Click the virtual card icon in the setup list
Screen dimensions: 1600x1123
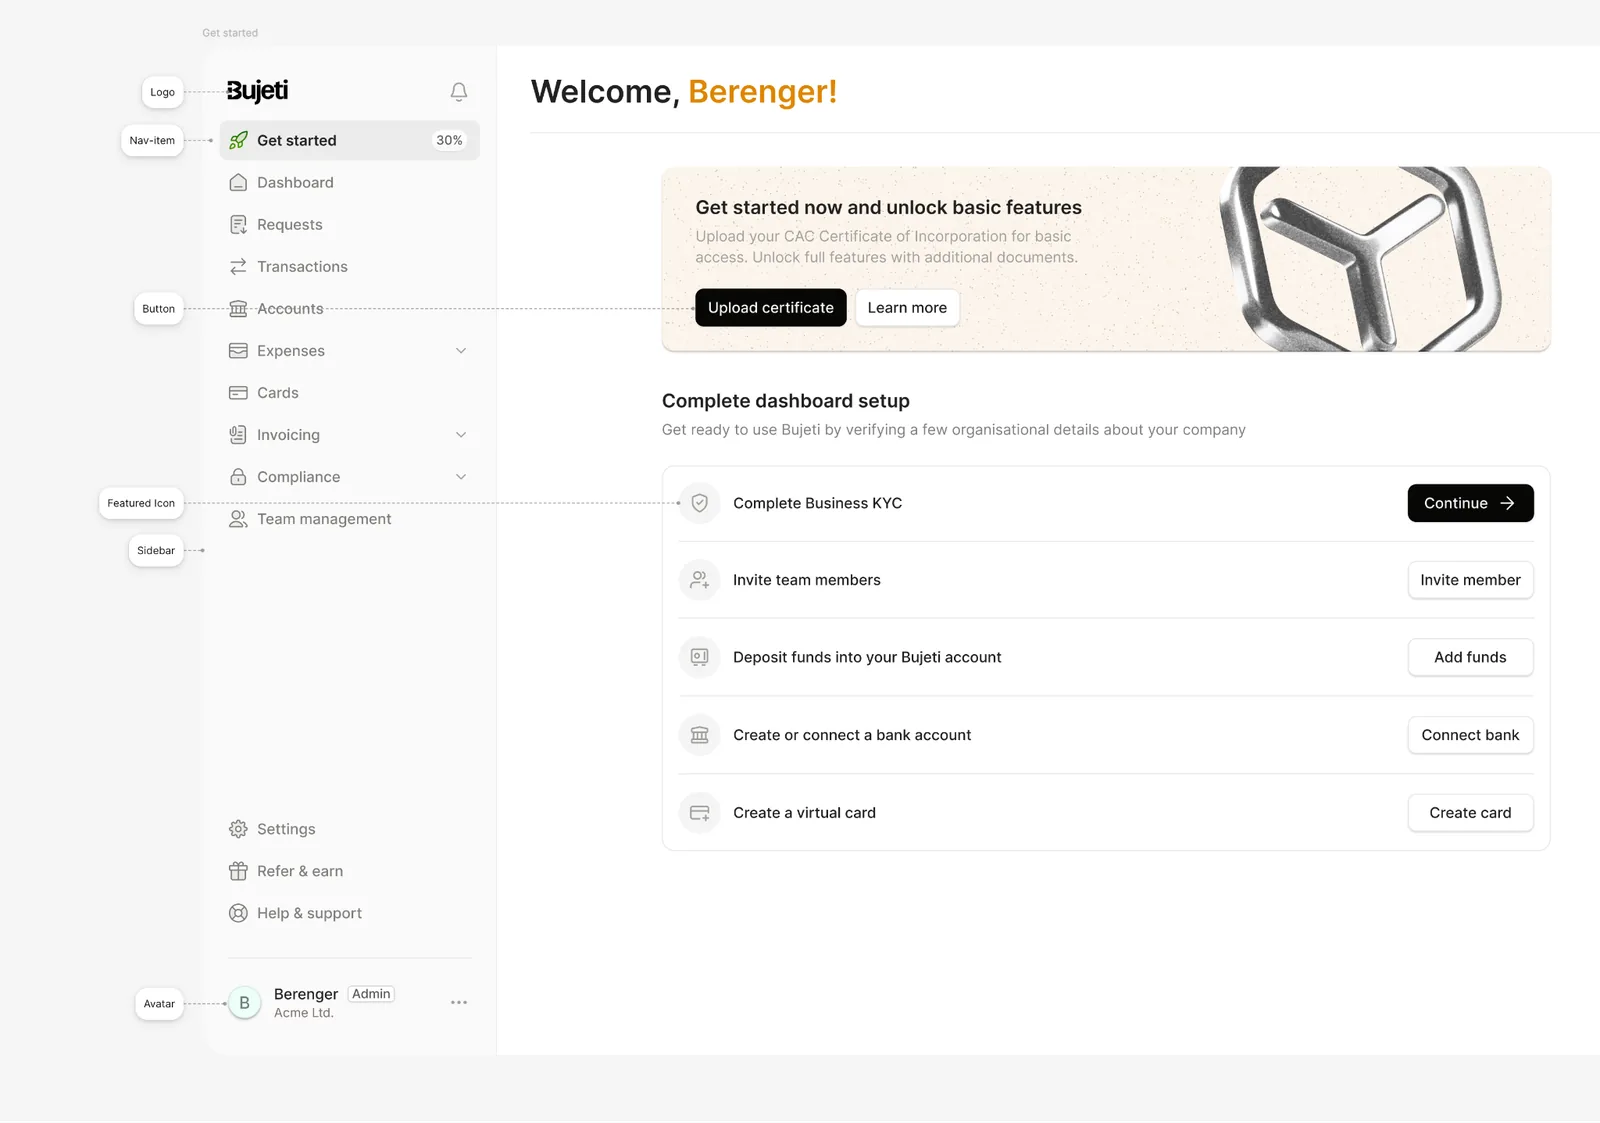pos(700,813)
